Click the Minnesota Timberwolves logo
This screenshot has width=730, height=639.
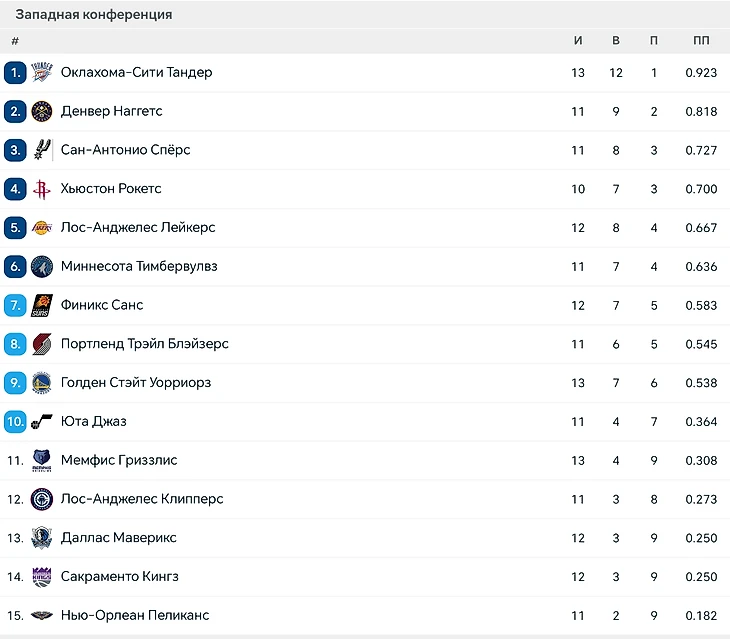(x=41, y=266)
